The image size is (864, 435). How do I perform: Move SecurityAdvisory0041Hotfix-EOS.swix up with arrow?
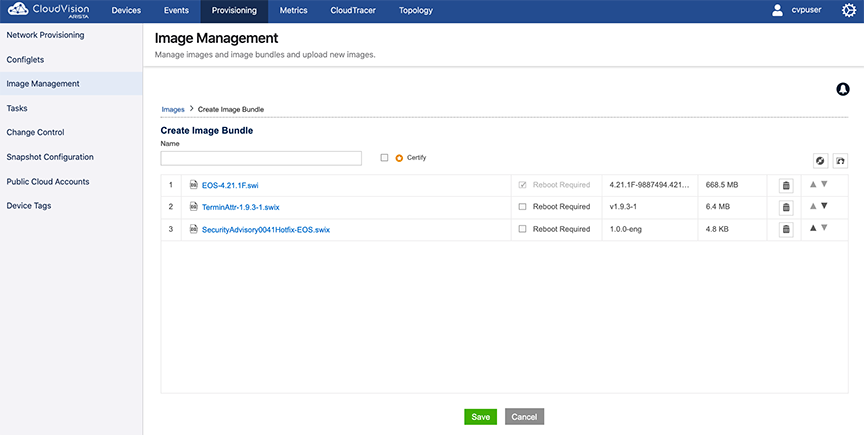click(x=813, y=227)
